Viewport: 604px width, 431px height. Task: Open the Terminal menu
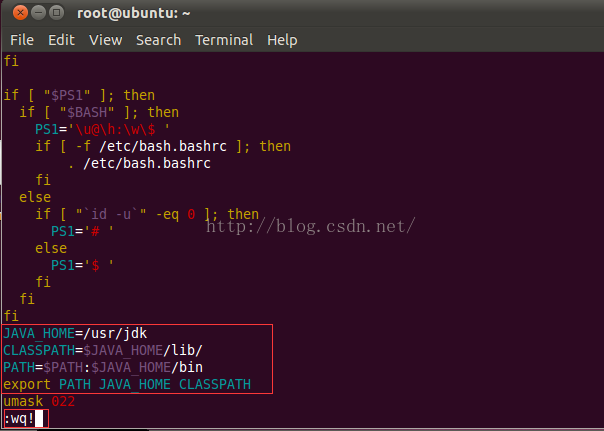coord(223,40)
